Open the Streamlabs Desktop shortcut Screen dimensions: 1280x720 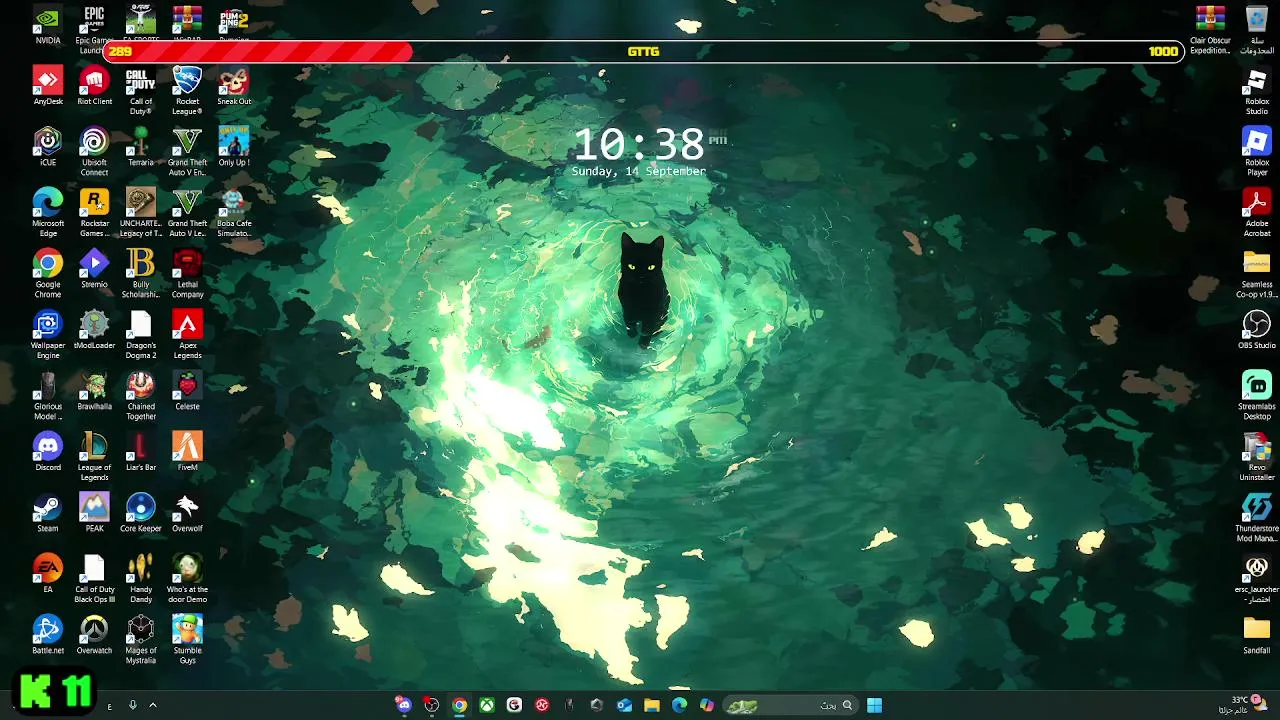coord(1257,396)
